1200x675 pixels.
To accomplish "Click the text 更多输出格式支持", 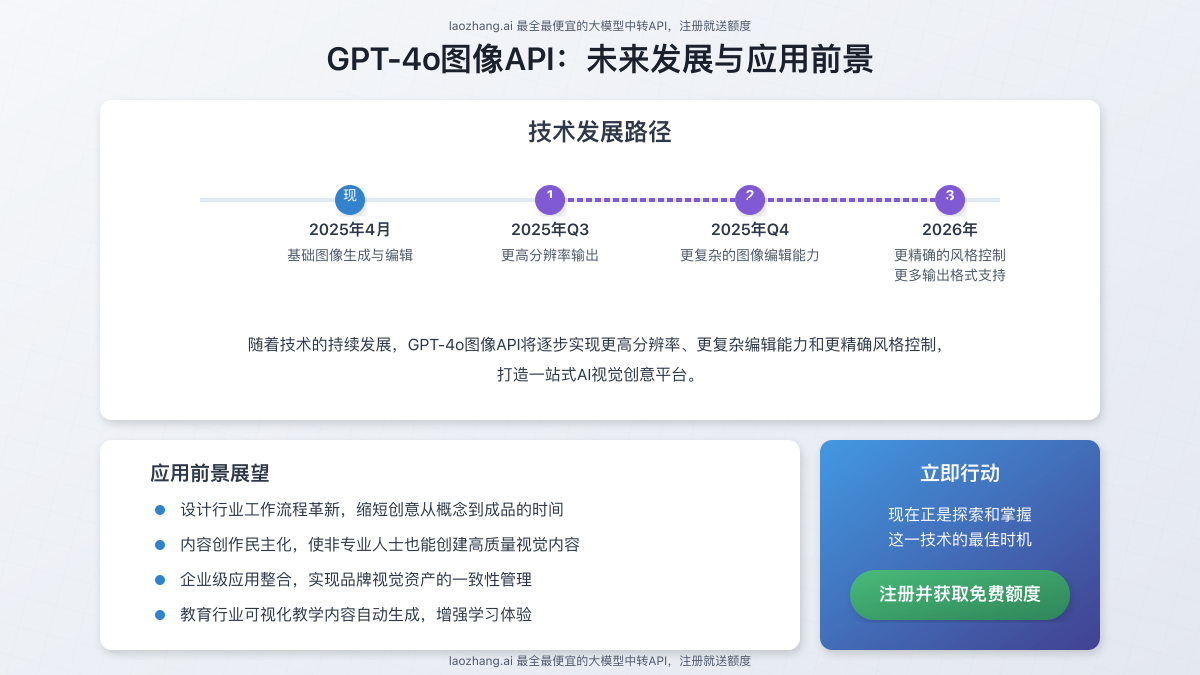I will 950,275.
